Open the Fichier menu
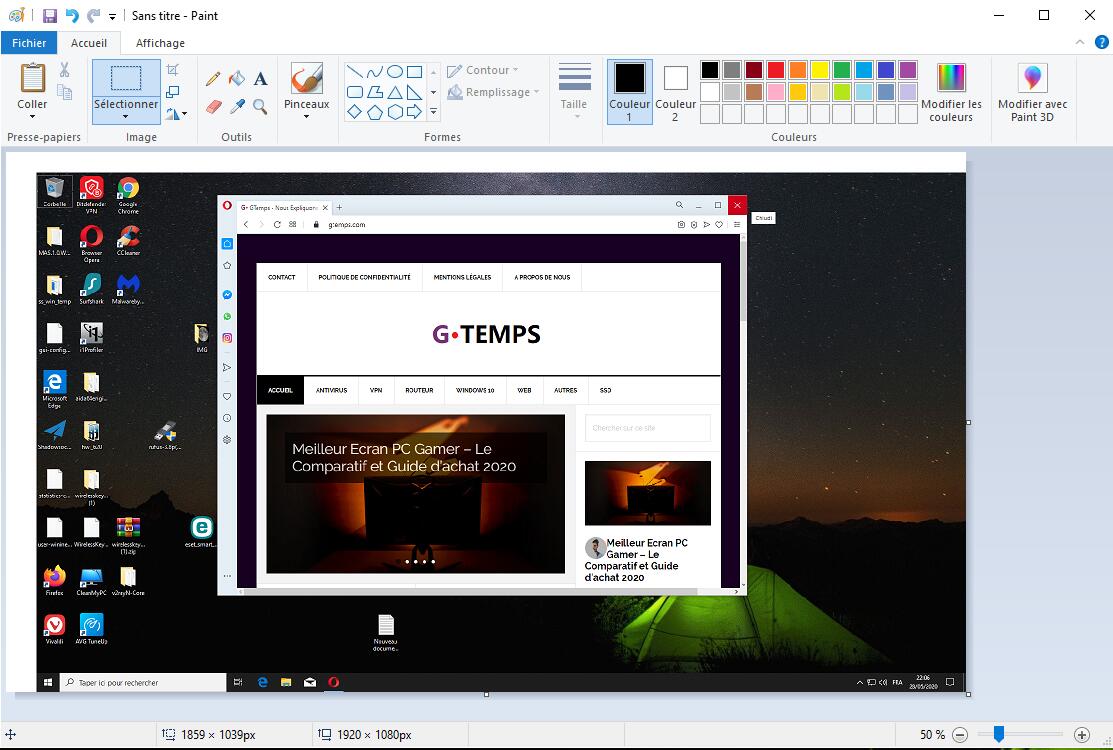The width and height of the screenshot is (1113, 750). pos(29,43)
